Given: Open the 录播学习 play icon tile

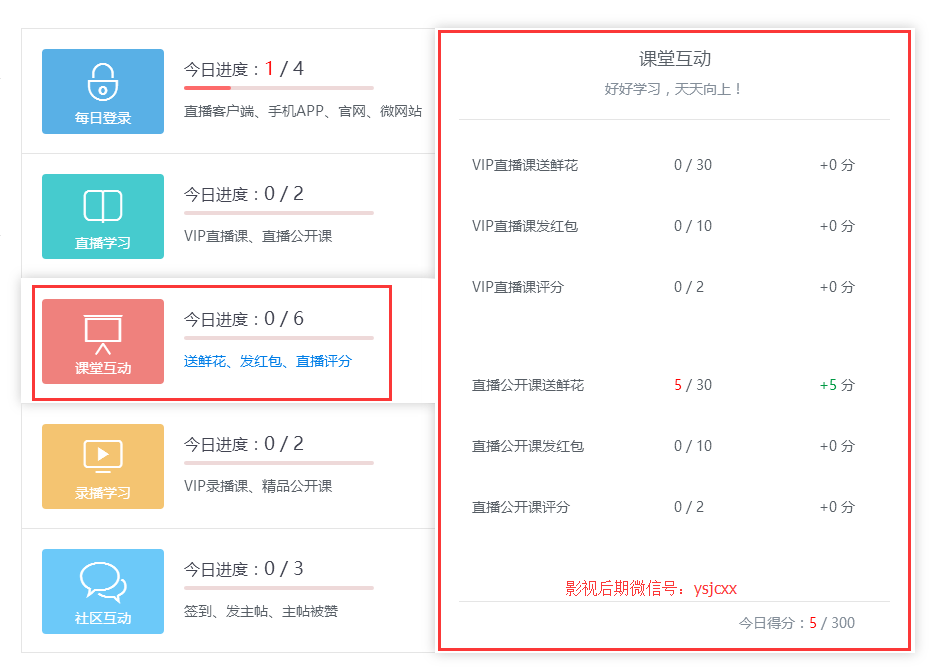Looking at the screenshot, I should (x=102, y=456).
